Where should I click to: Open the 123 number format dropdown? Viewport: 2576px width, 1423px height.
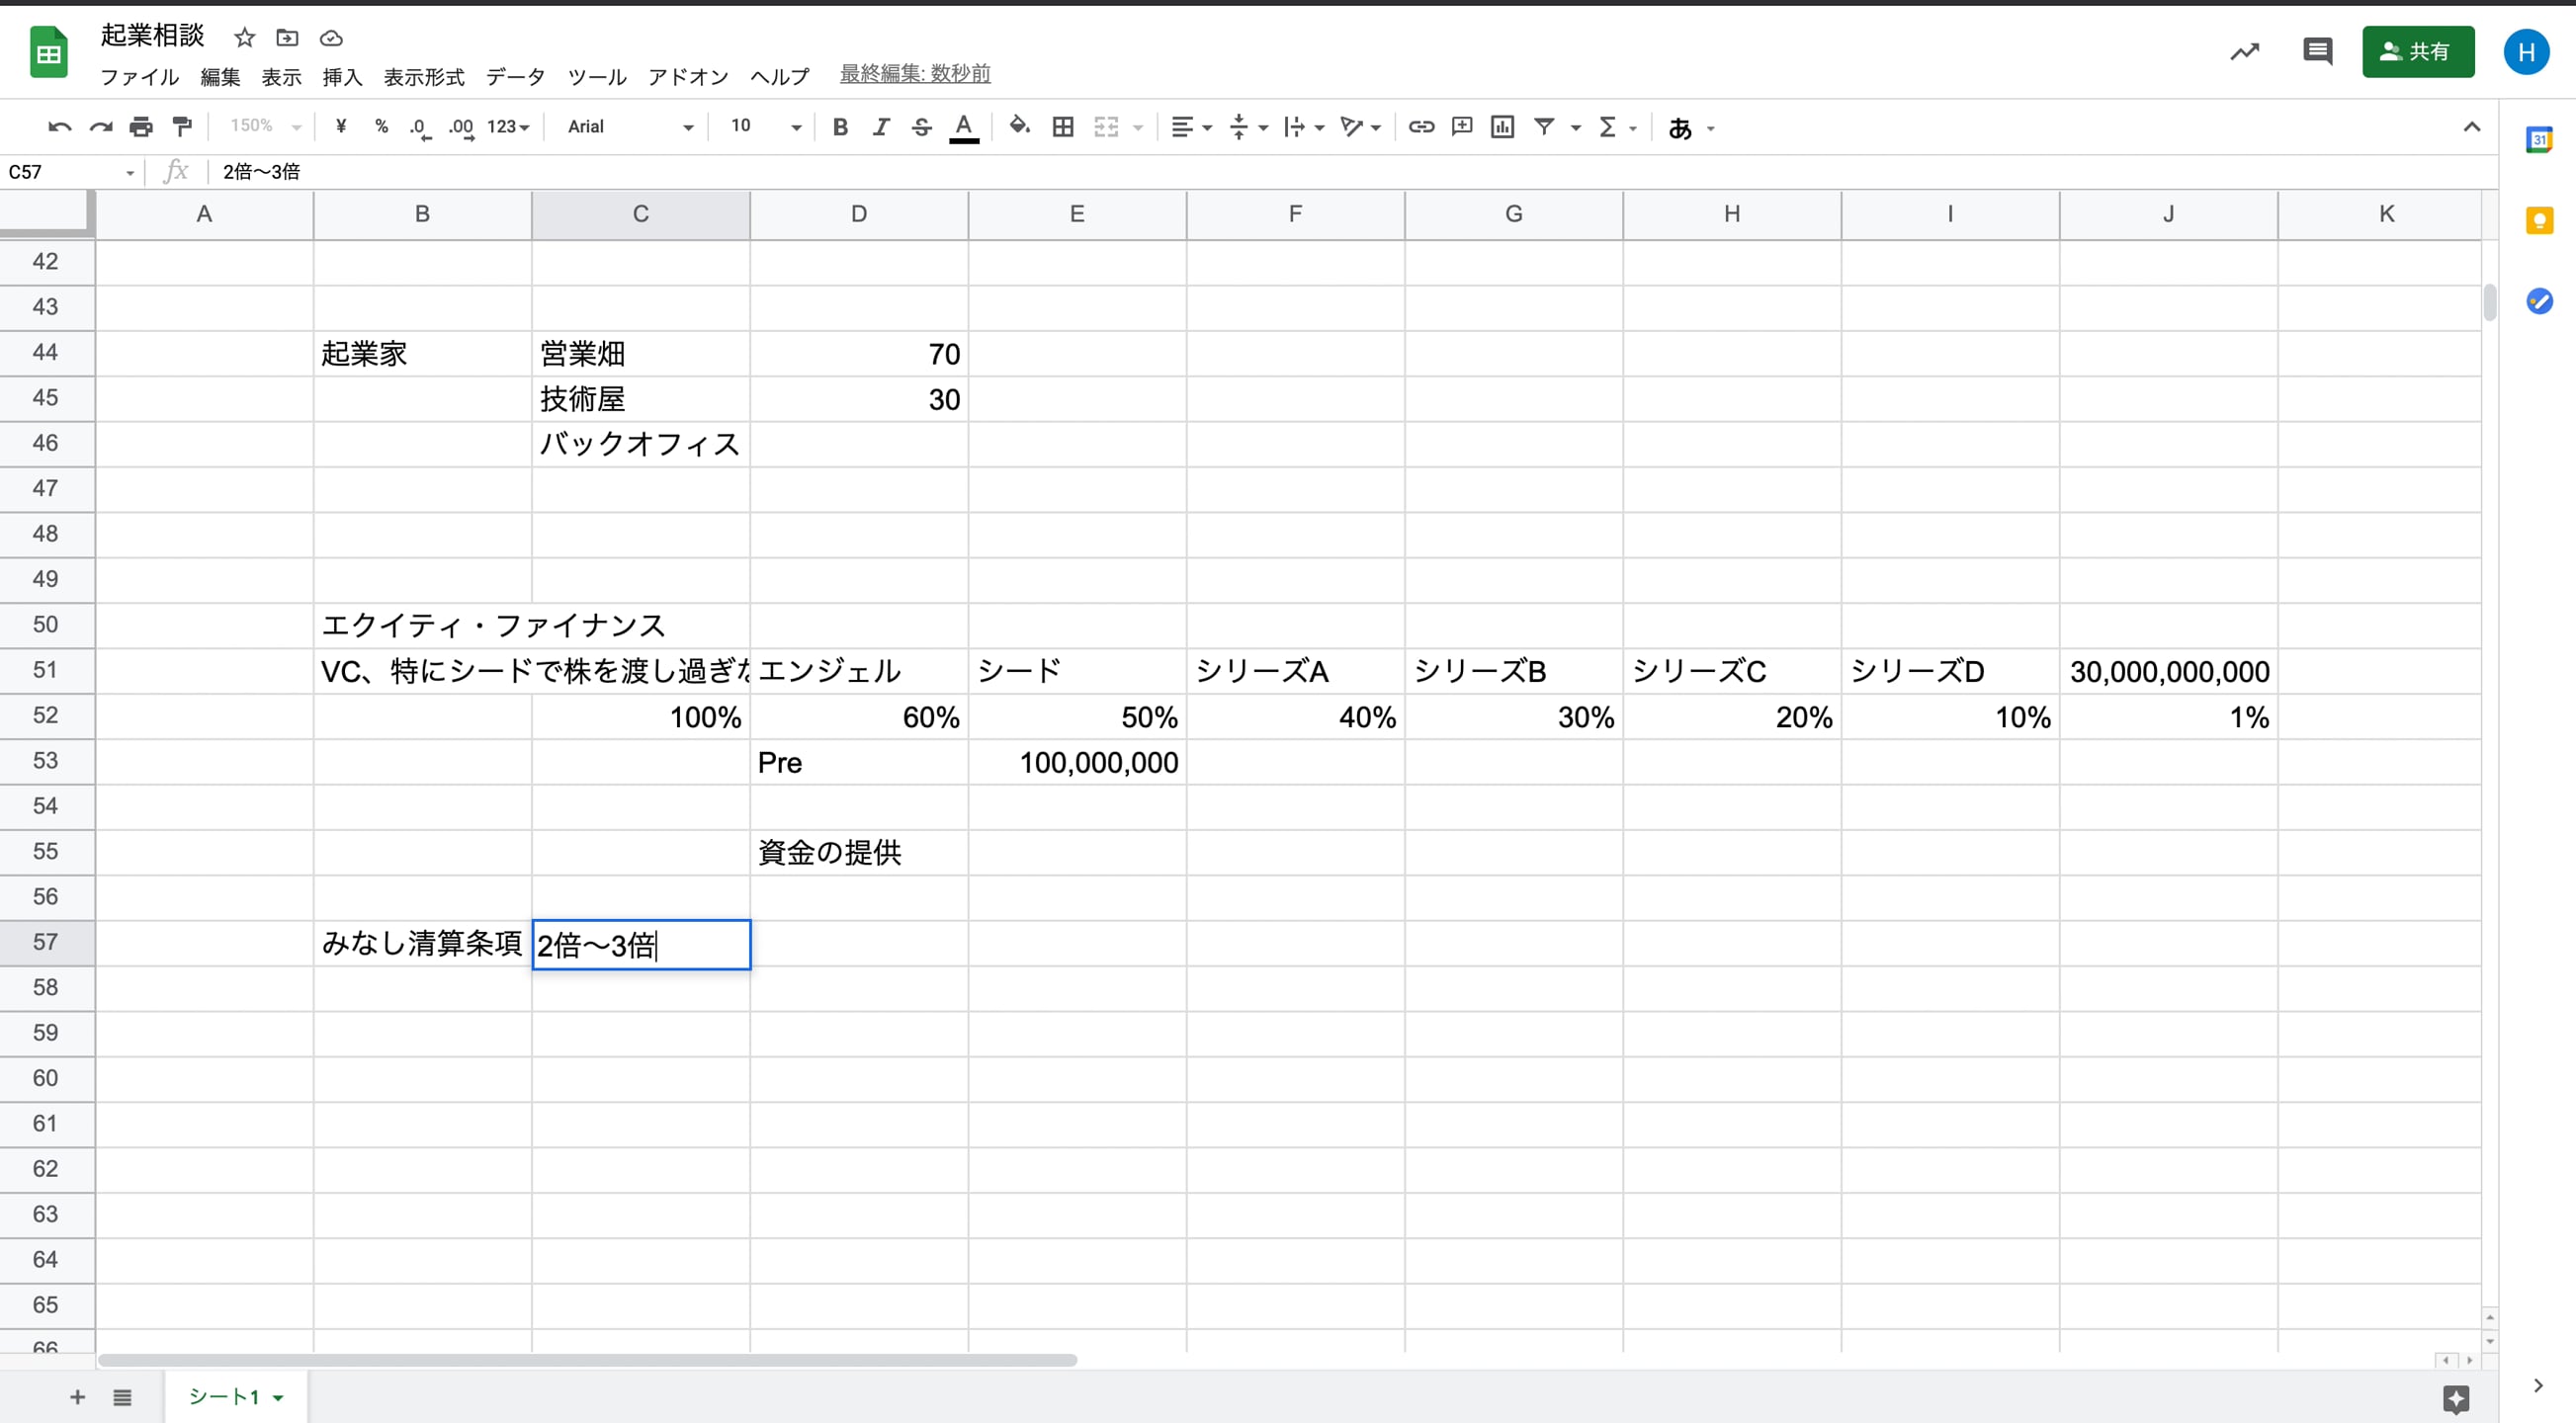pyautogui.click(x=507, y=127)
